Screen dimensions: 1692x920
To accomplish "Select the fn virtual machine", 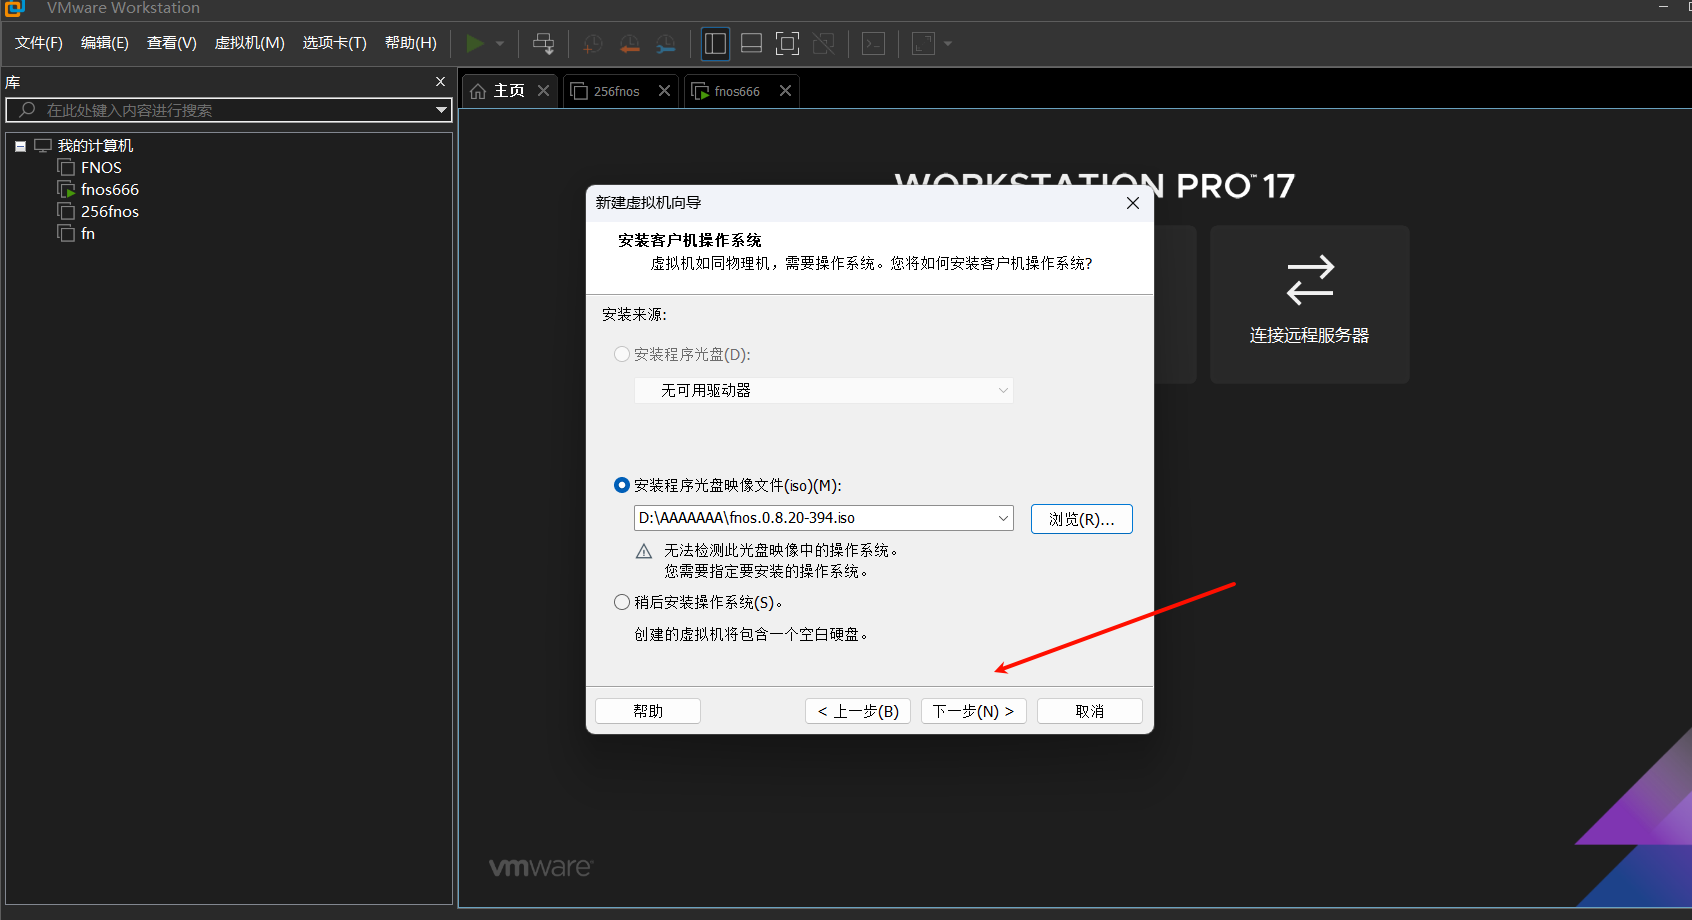I will pyautogui.click(x=88, y=234).
